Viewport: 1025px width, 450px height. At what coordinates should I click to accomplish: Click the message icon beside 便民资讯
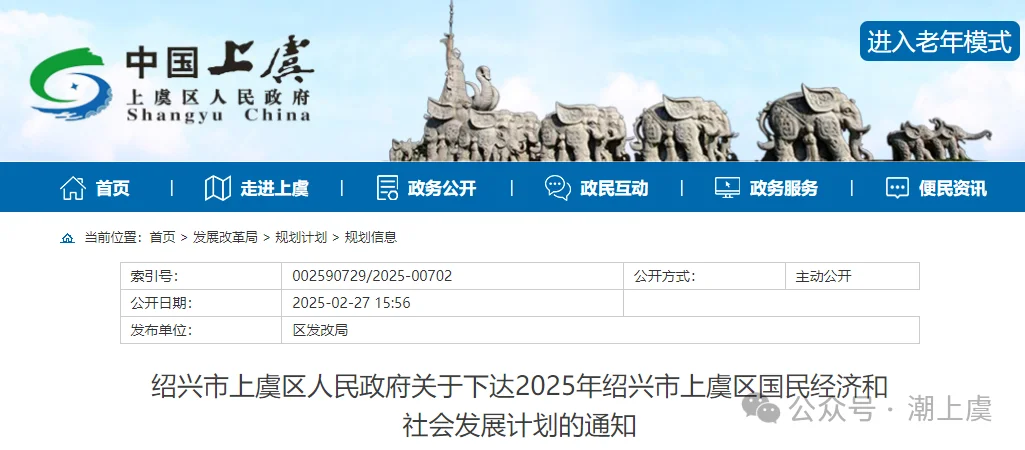[x=897, y=188]
